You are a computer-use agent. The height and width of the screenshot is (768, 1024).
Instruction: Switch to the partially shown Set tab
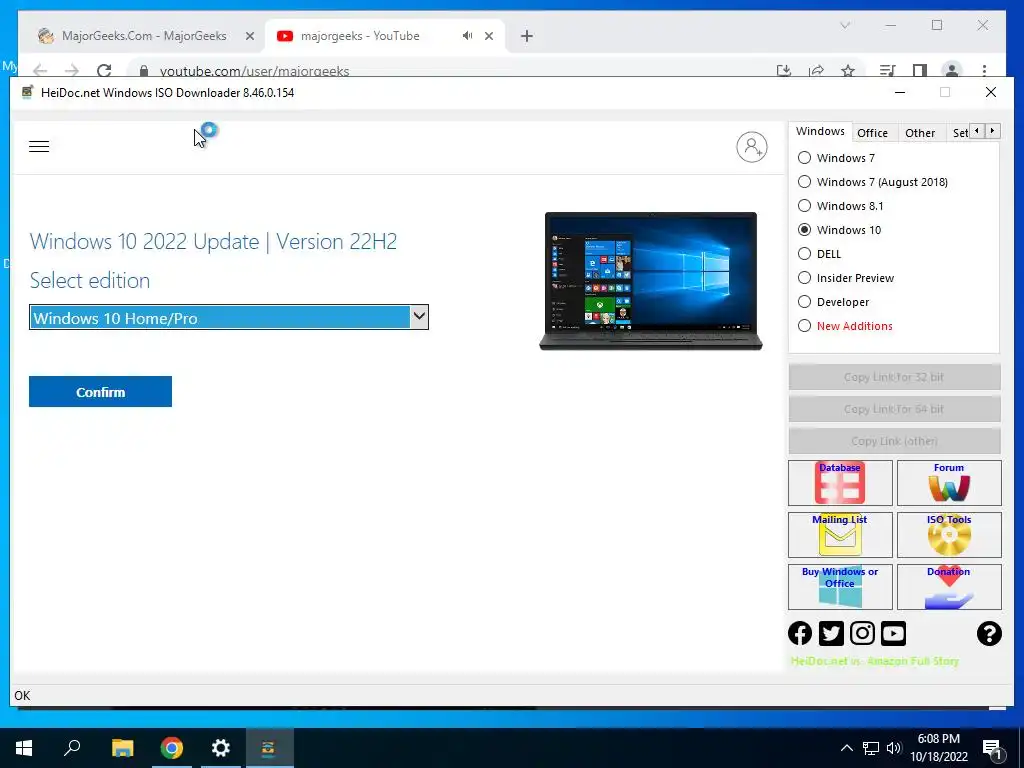(960, 133)
